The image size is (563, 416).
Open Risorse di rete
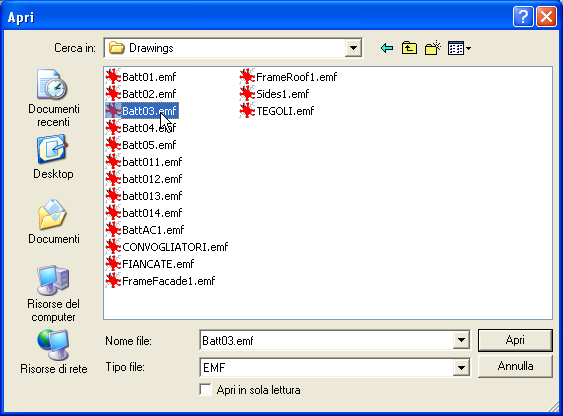pos(53,352)
